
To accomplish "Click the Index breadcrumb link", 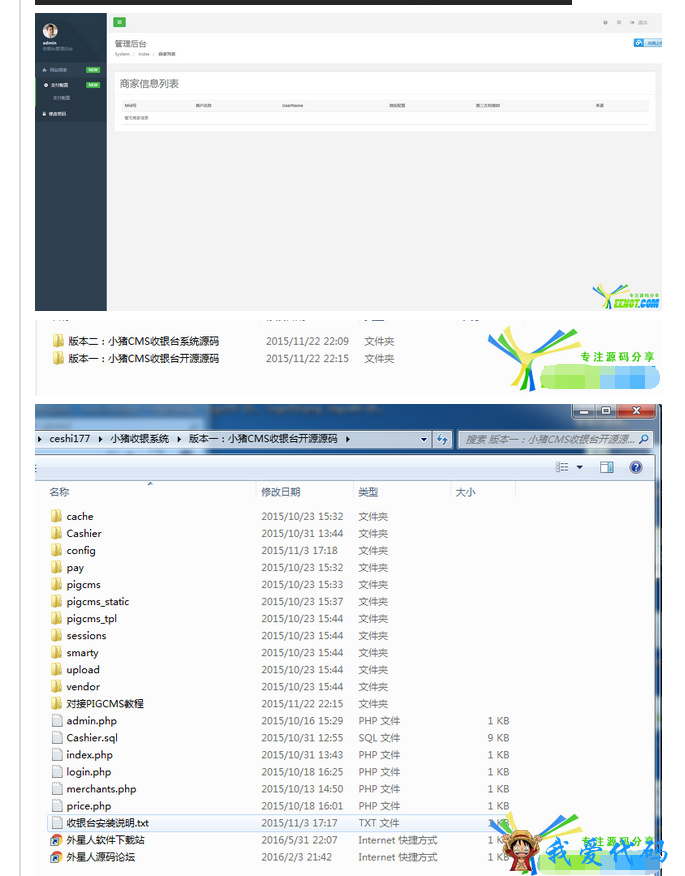I will pyautogui.click(x=144, y=54).
